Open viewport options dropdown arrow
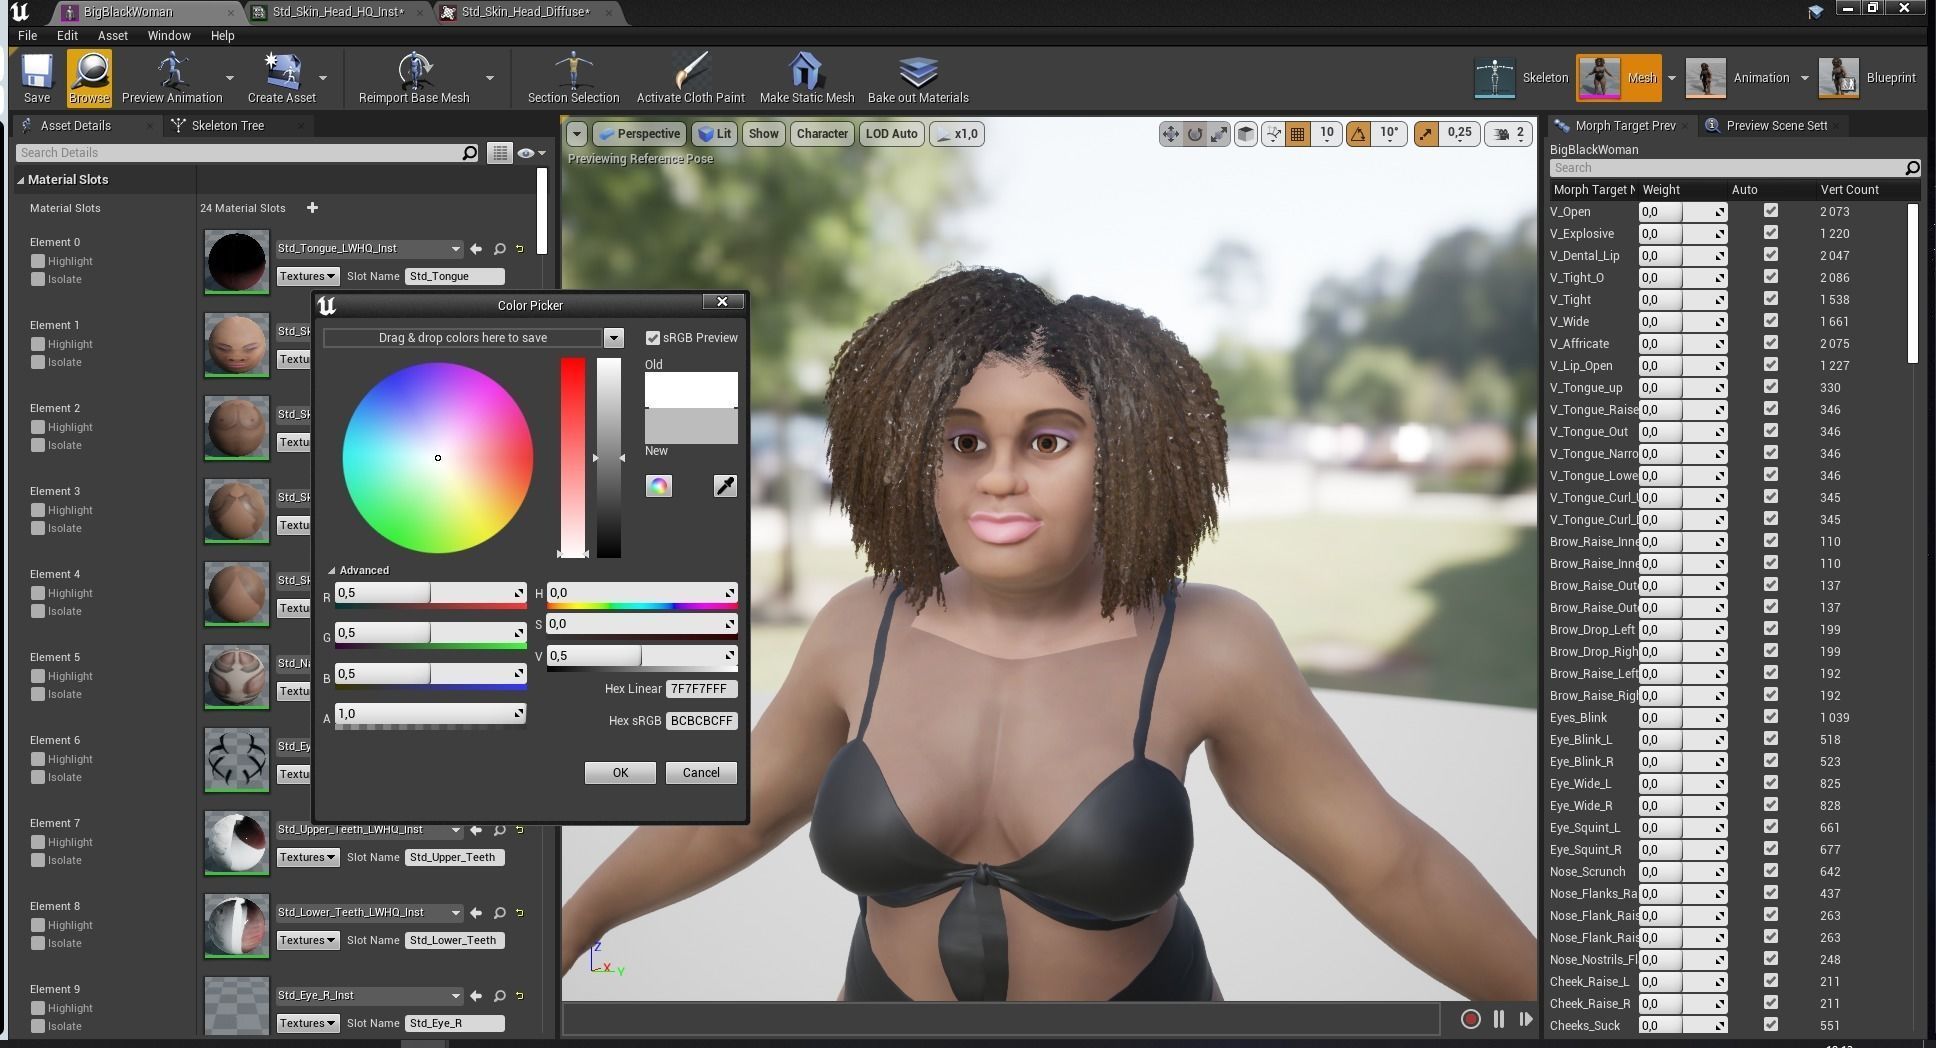Viewport: 1936px width, 1048px height. (x=576, y=134)
